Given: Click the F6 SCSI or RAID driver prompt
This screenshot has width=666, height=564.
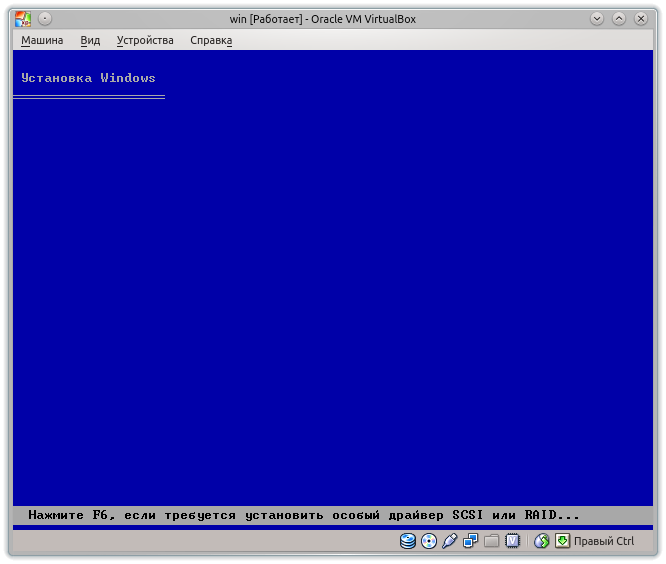Looking at the screenshot, I should click(303, 515).
